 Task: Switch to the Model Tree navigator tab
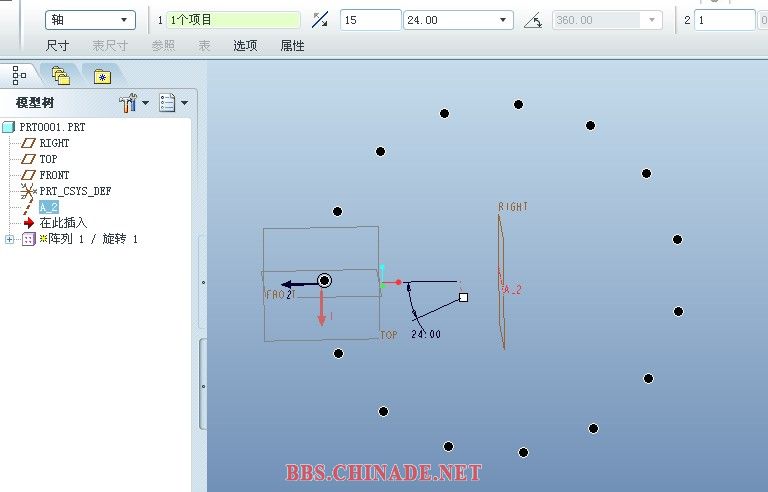[19, 74]
